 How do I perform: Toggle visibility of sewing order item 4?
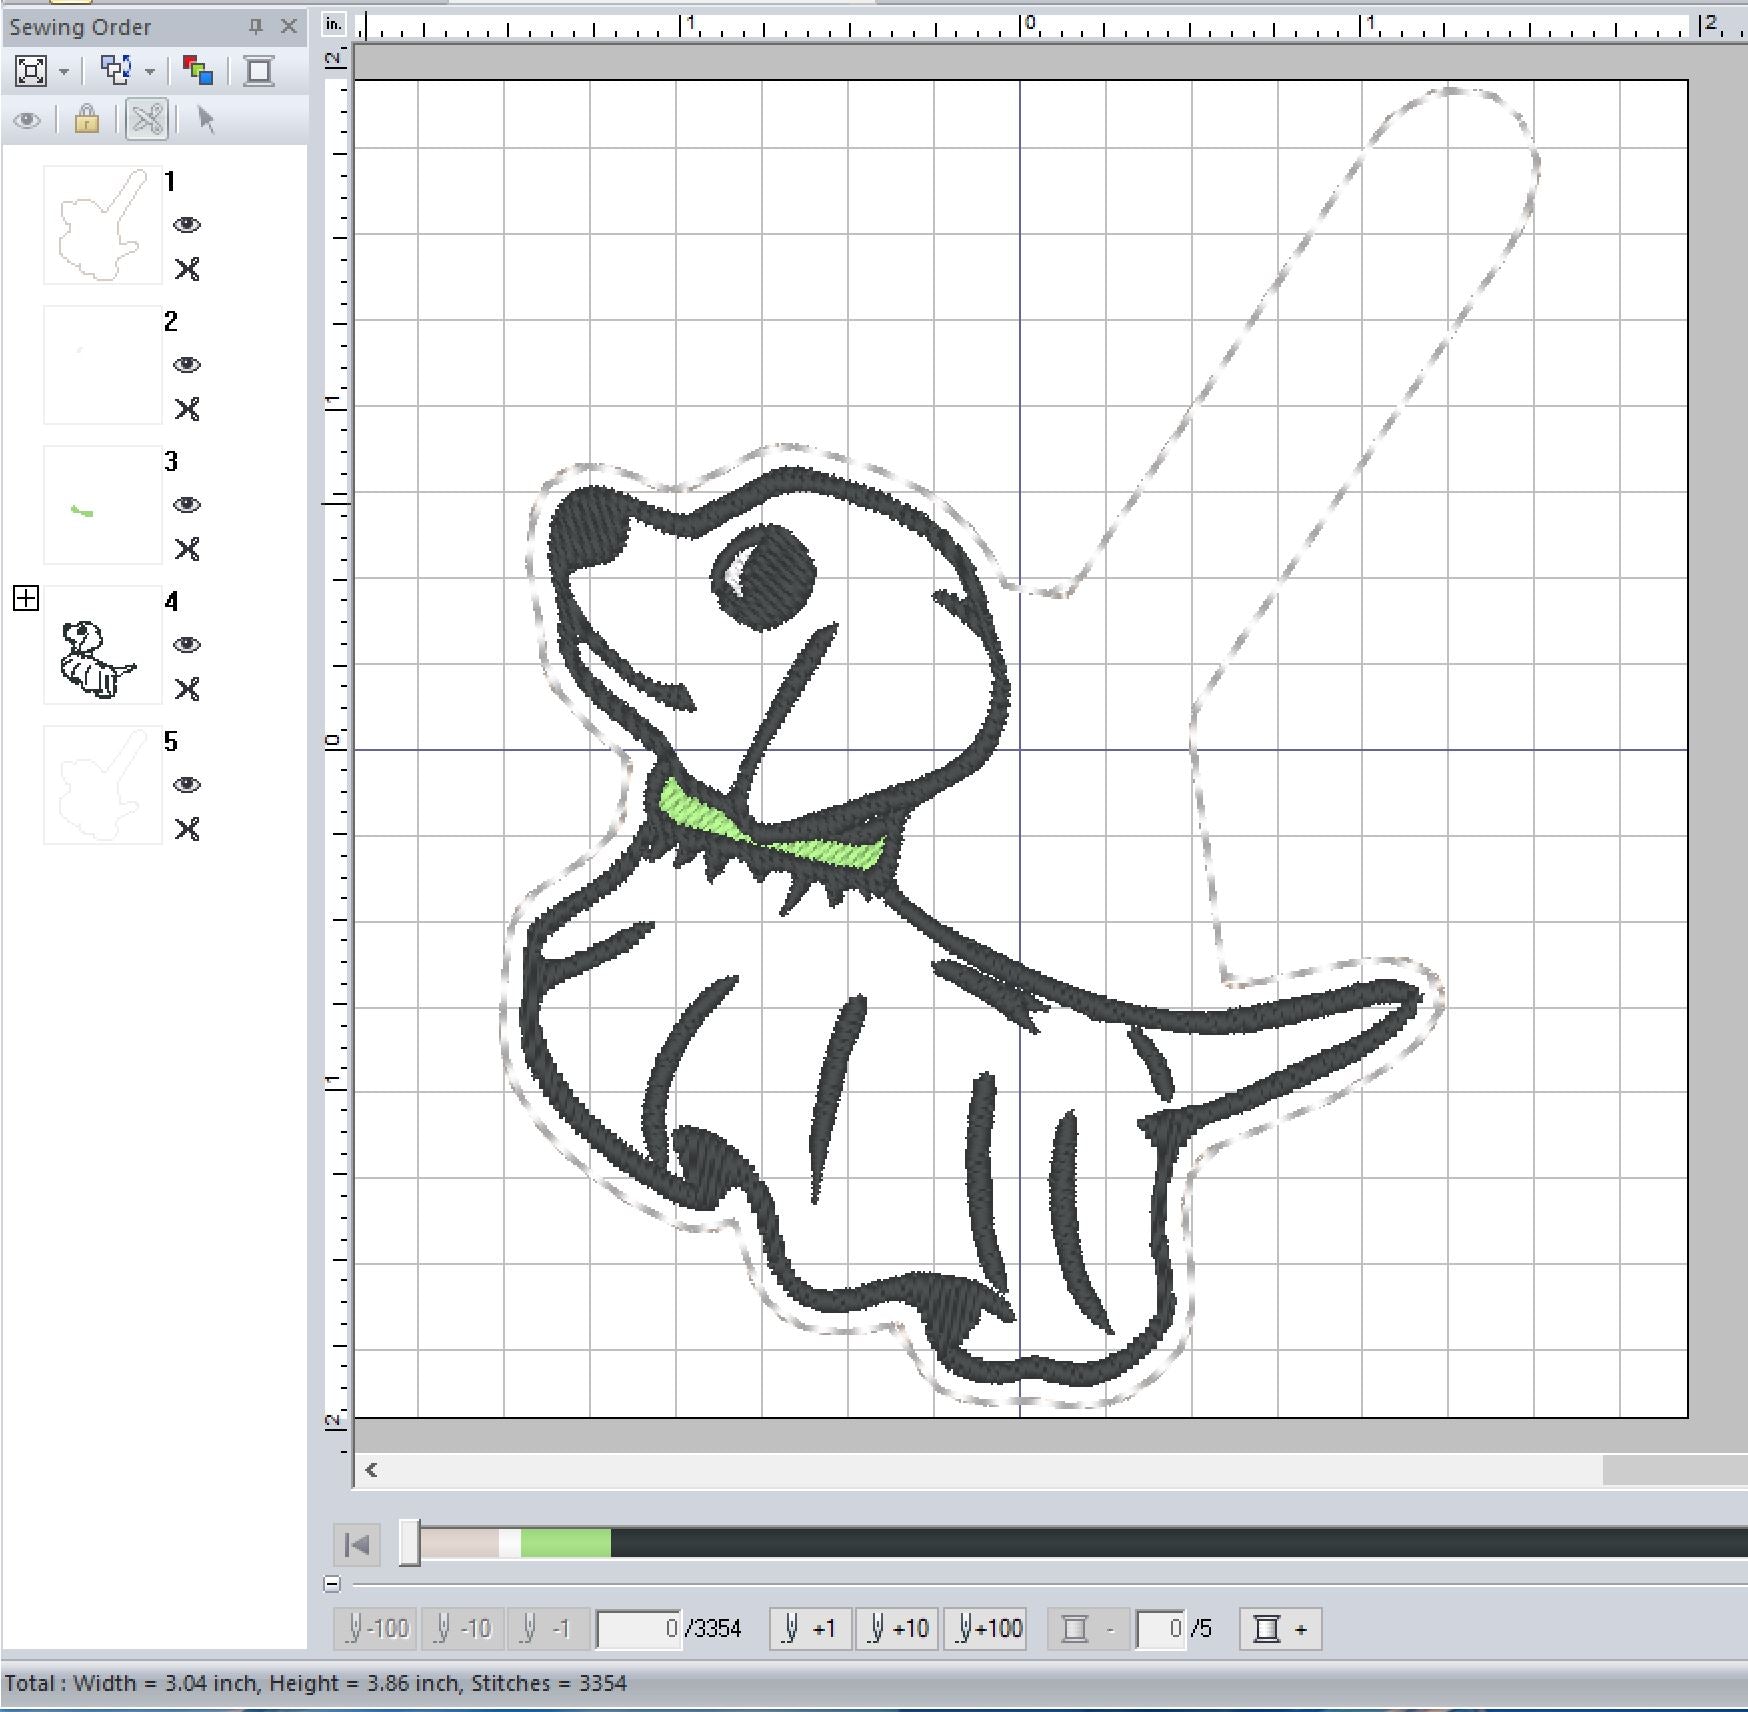(187, 645)
